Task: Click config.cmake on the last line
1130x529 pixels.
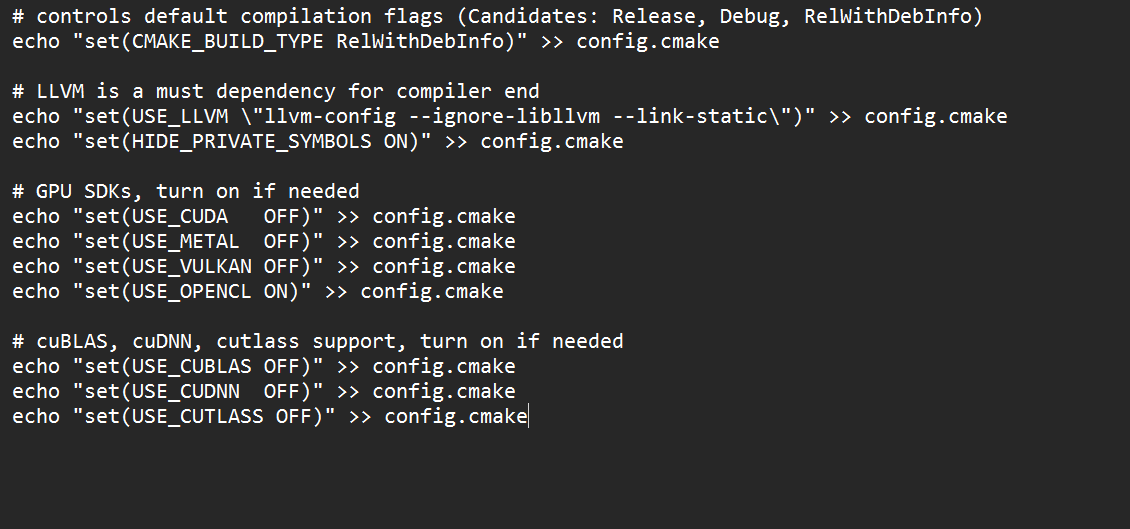Action: [x=455, y=417]
